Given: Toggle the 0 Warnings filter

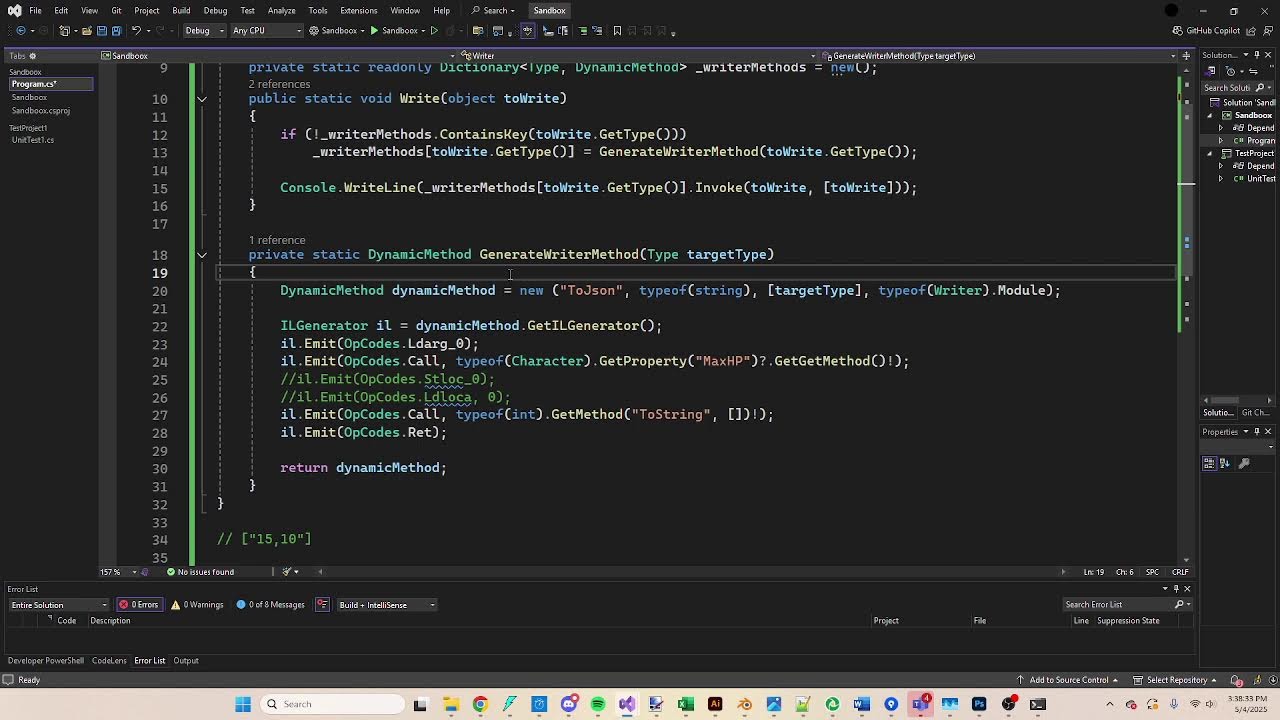Looking at the screenshot, I should tap(197, 605).
